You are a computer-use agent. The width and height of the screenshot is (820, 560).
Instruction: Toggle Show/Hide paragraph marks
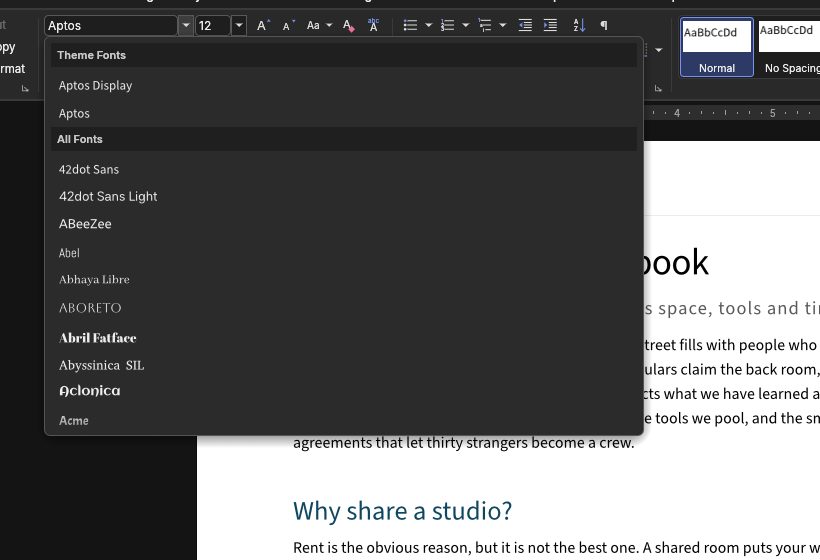click(604, 25)
